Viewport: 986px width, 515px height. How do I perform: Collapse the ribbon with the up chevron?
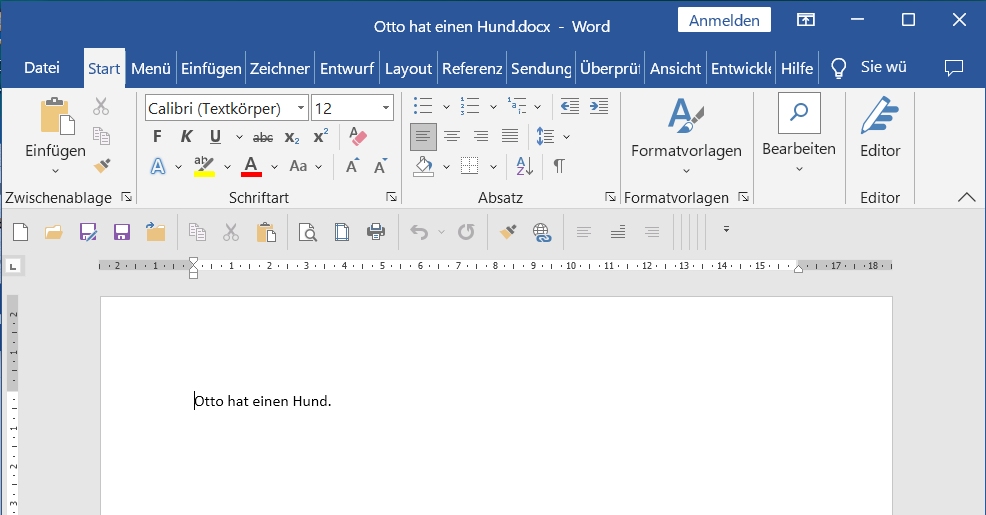tap(966, 197)
